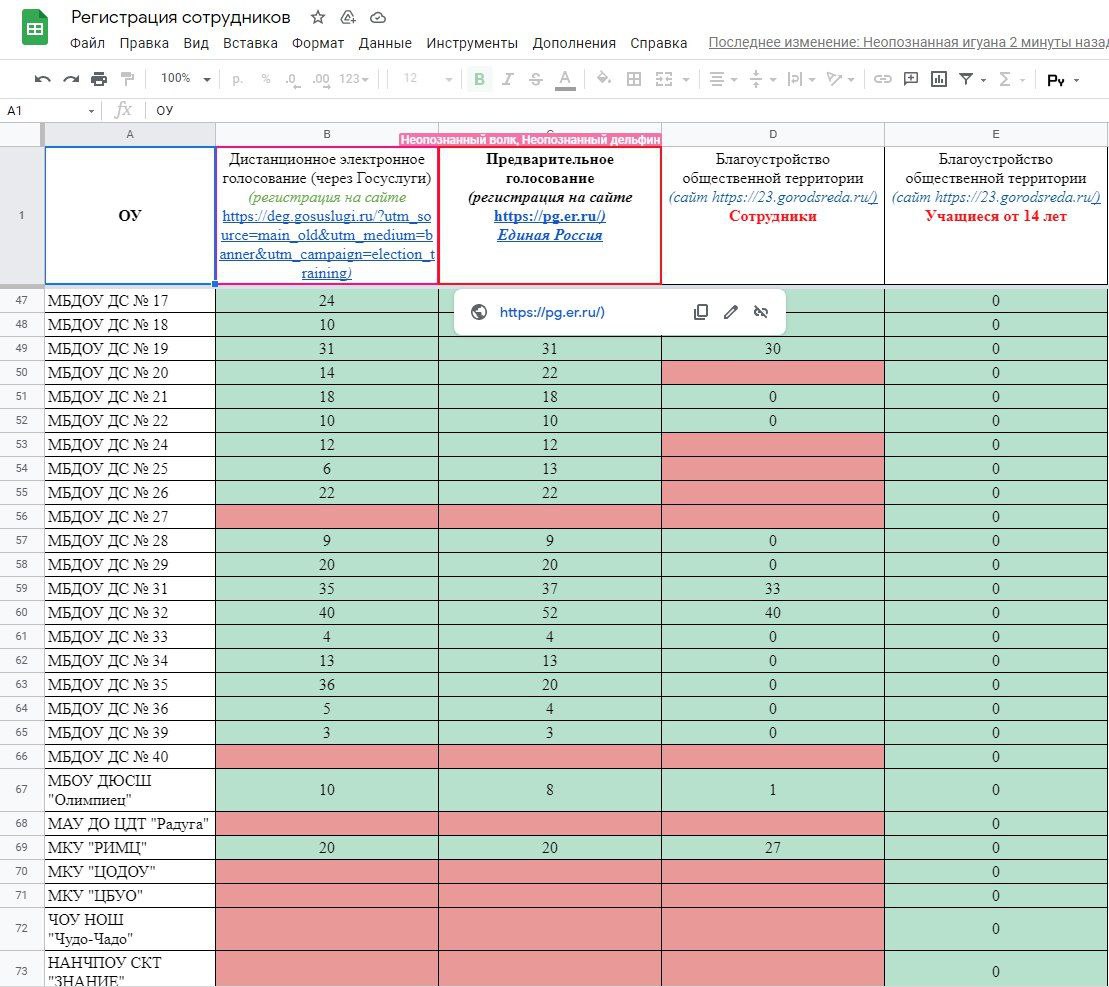
Task: Insert a comment
Action: pos(911,79)
